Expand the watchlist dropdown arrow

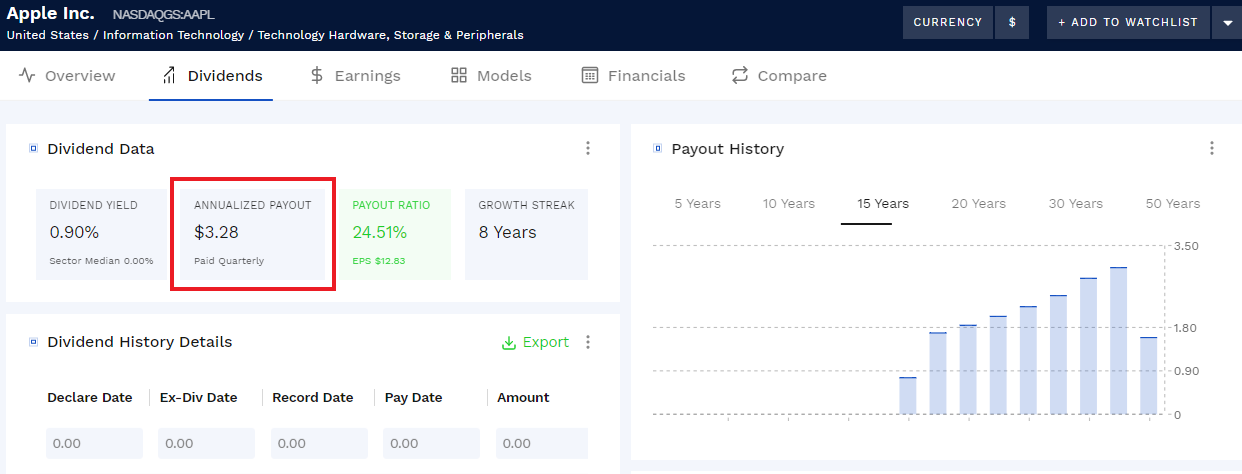pyautogui.click(x=1226, y=22)
